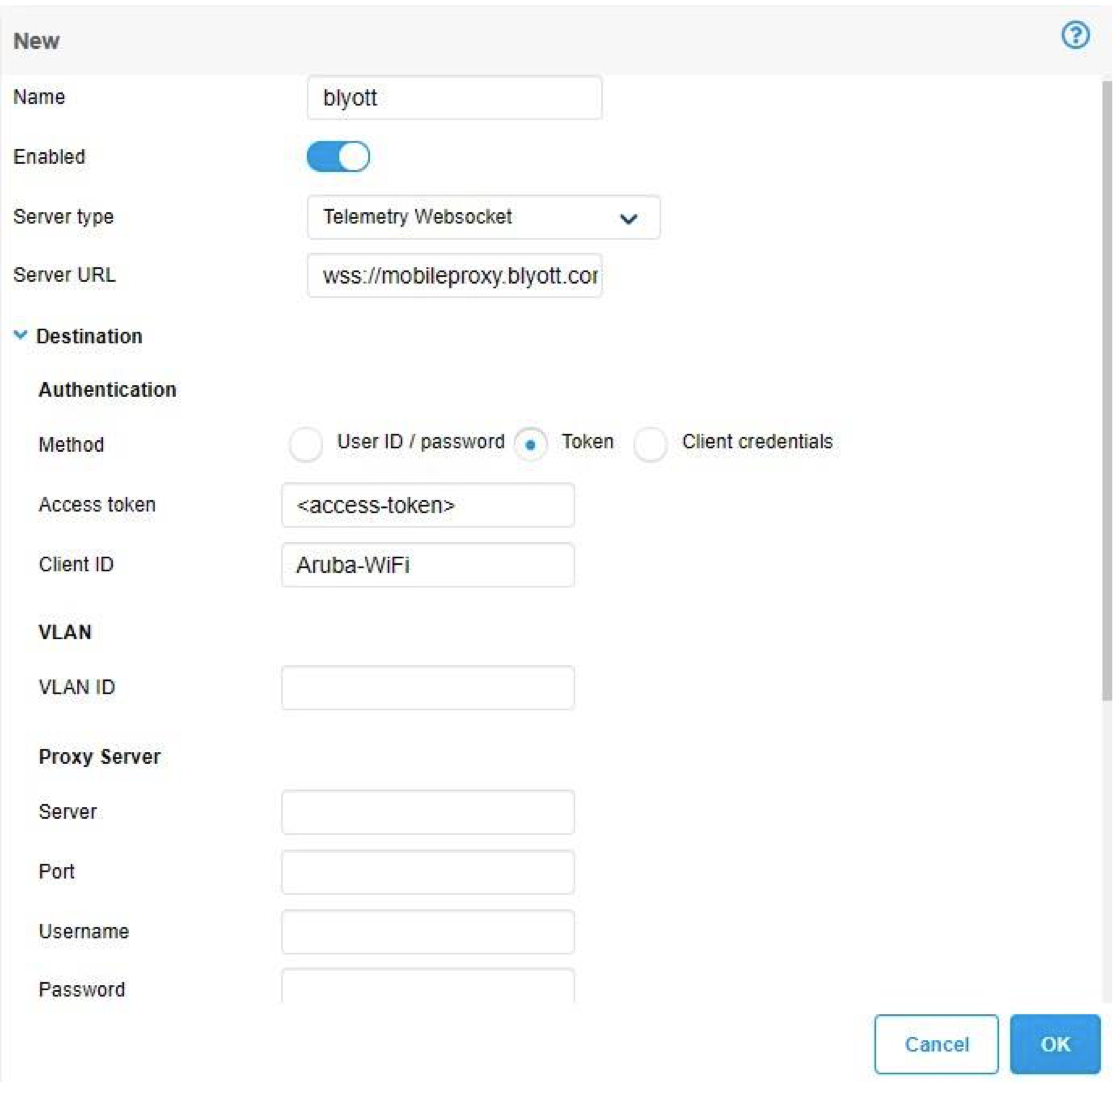Click the vertical scrollbar on the dialog
The width and height of the screenshot is (1113, 1093).
coord(1106,400)
